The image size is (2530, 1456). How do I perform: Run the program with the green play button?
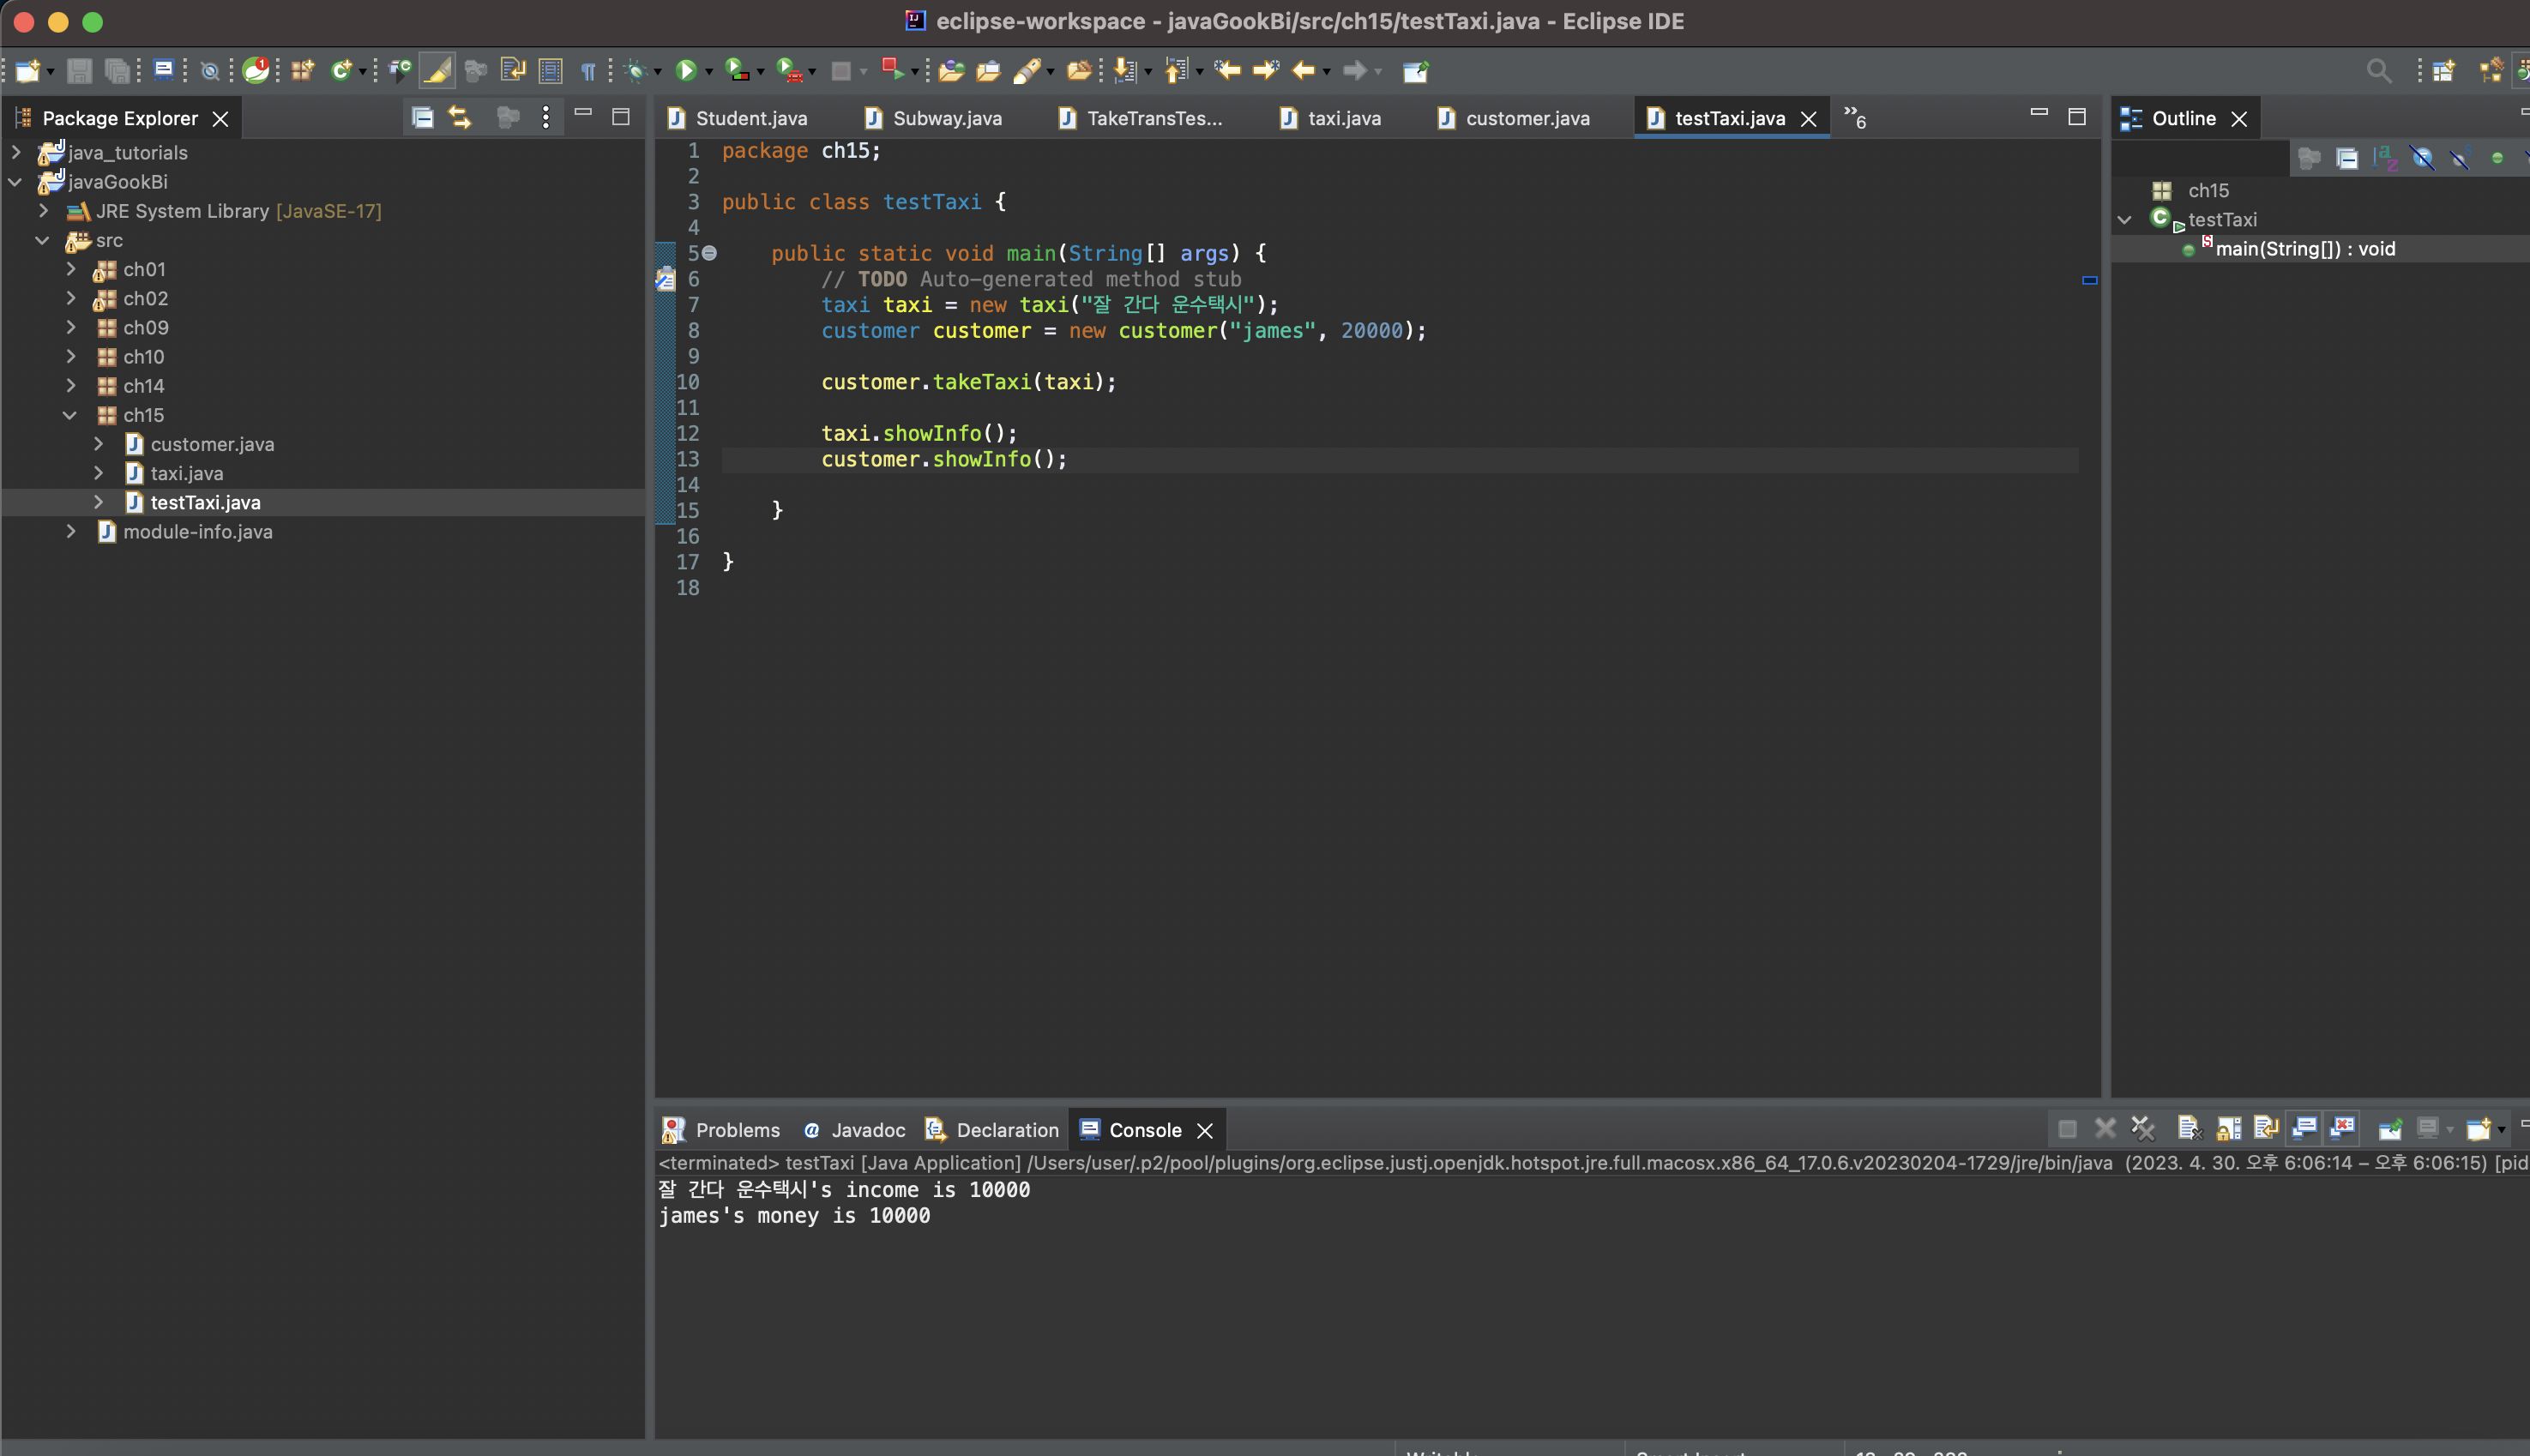click(686, 70)
